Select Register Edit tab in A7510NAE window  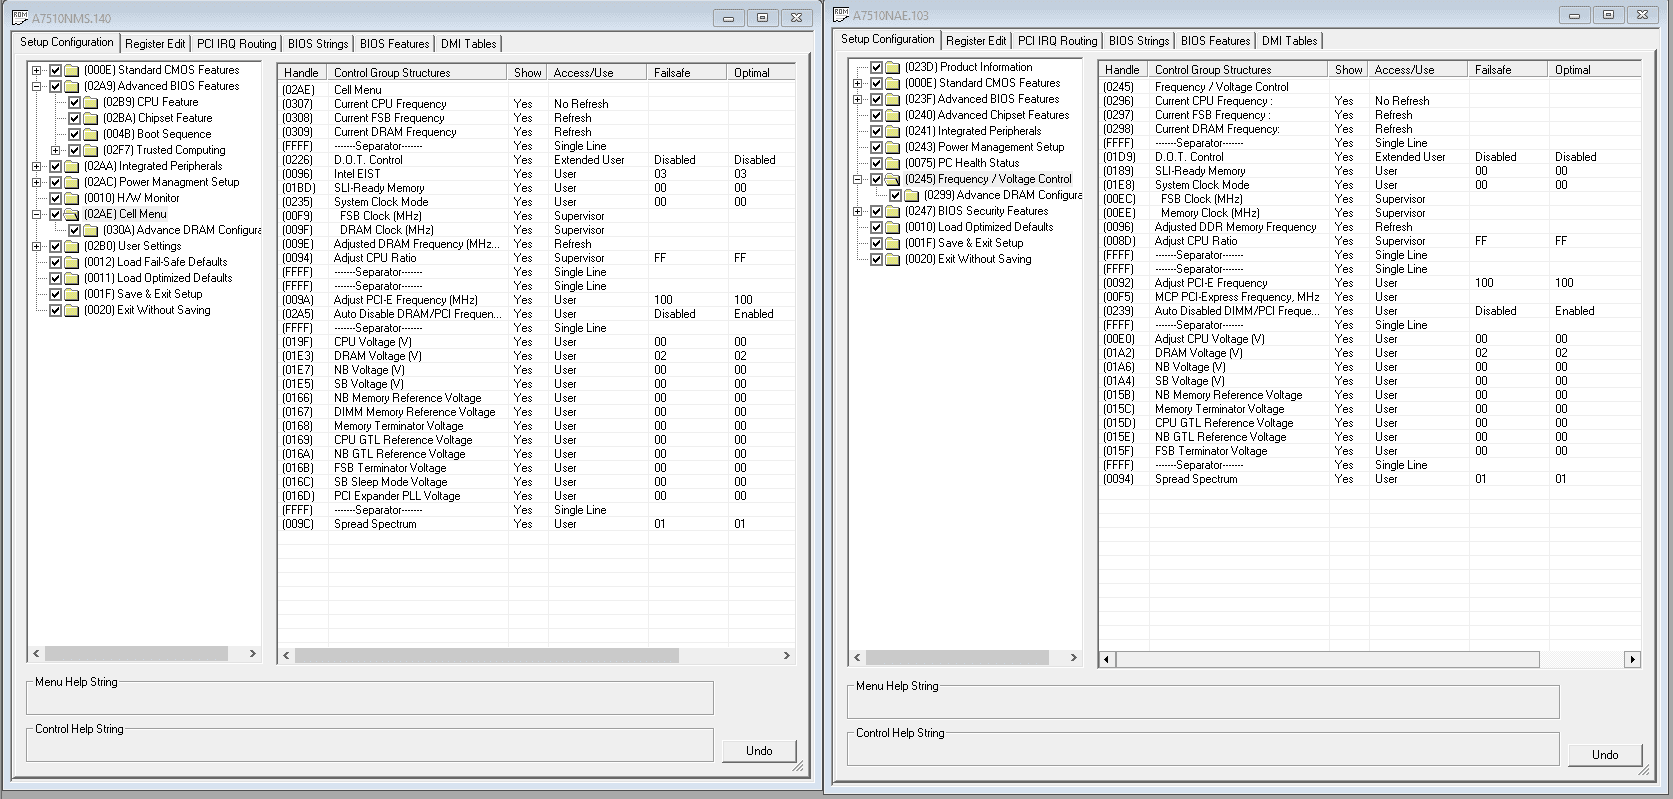click(976, 41)
